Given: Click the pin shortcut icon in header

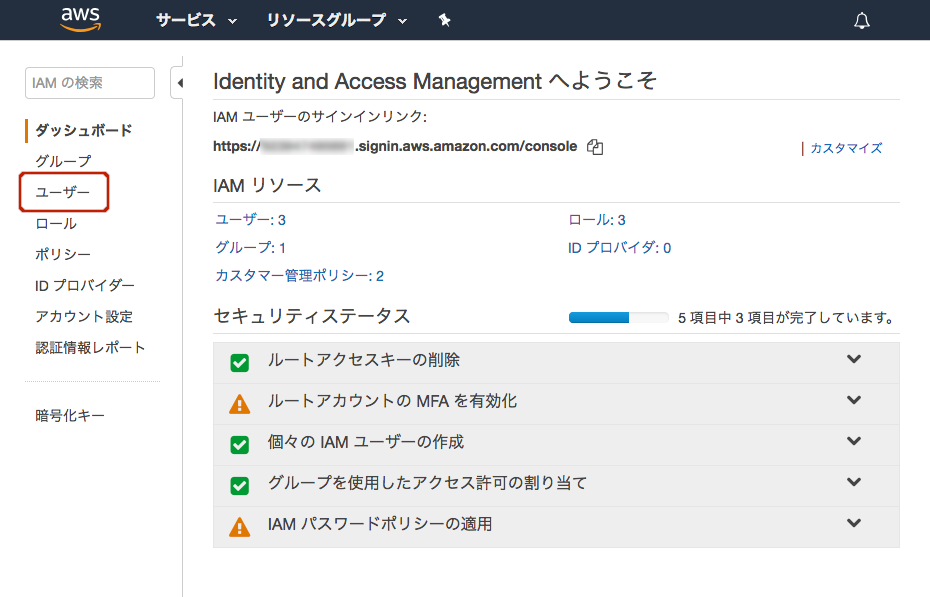Looking at the screenshot, I should pos(444,21).
